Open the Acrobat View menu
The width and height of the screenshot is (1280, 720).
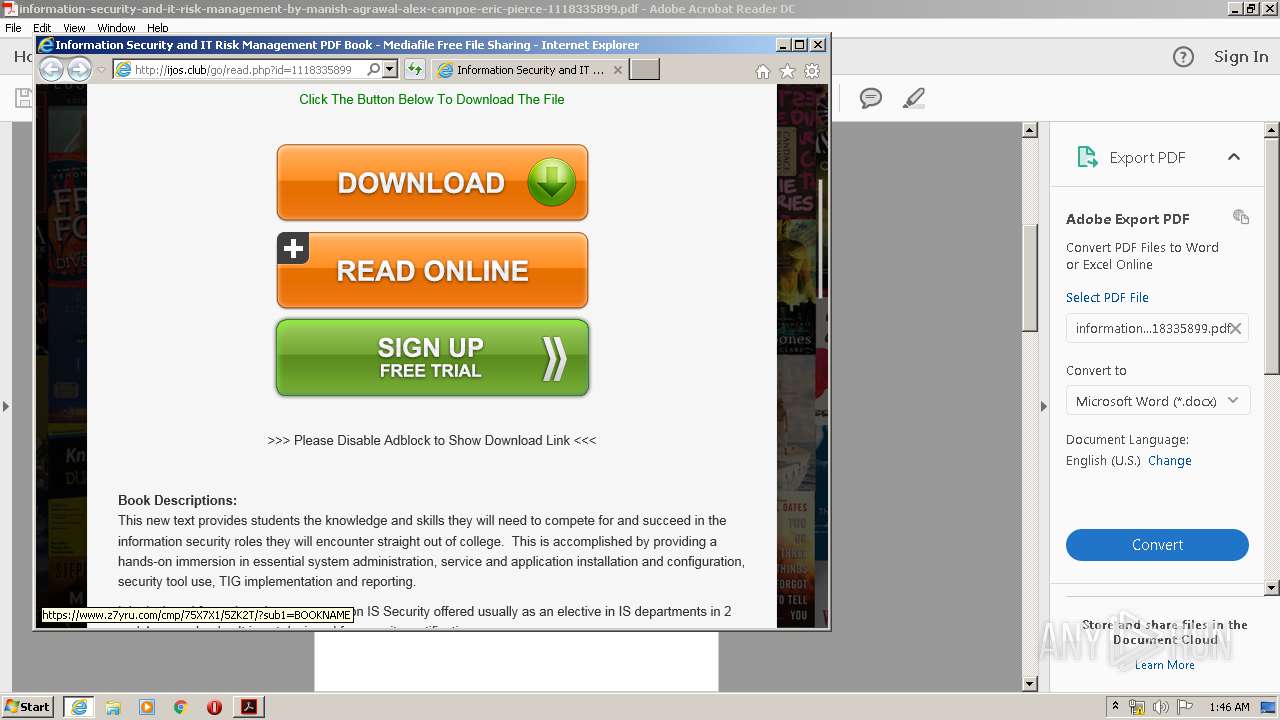74,28
